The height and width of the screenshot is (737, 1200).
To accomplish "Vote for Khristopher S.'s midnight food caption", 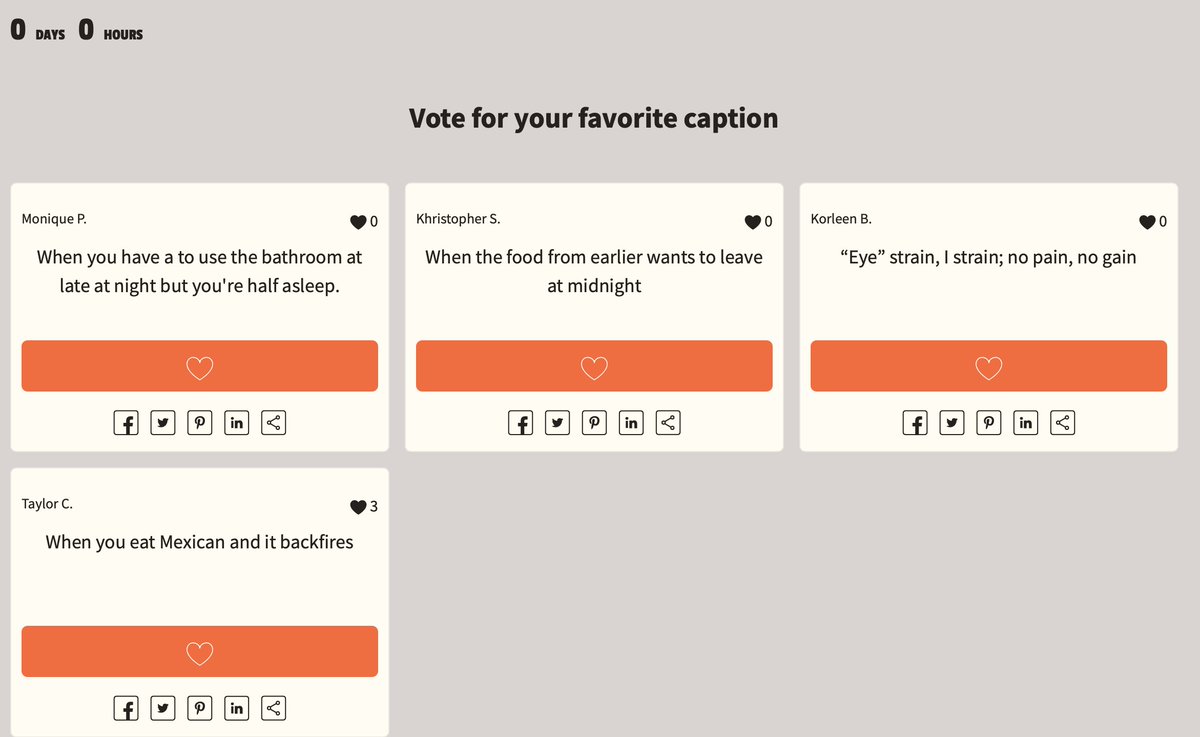I will pos(594,366).
